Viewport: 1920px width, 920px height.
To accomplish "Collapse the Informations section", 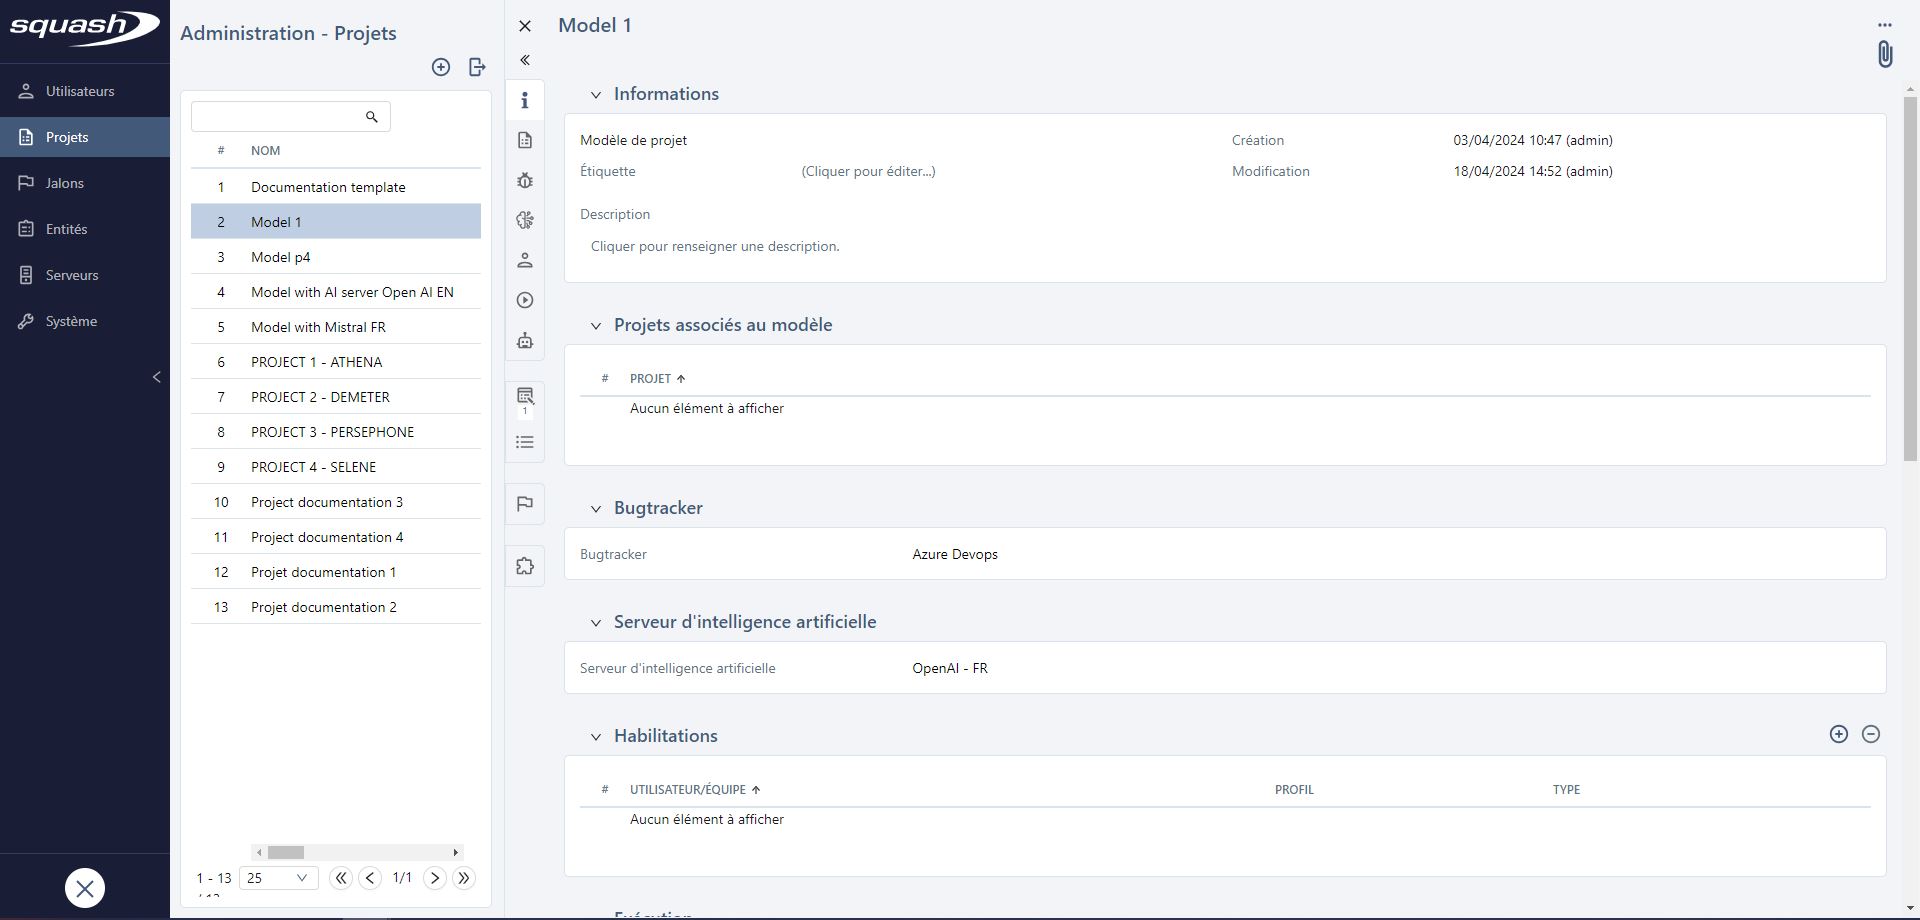I will pyautogui.click(x=596, y=94).
